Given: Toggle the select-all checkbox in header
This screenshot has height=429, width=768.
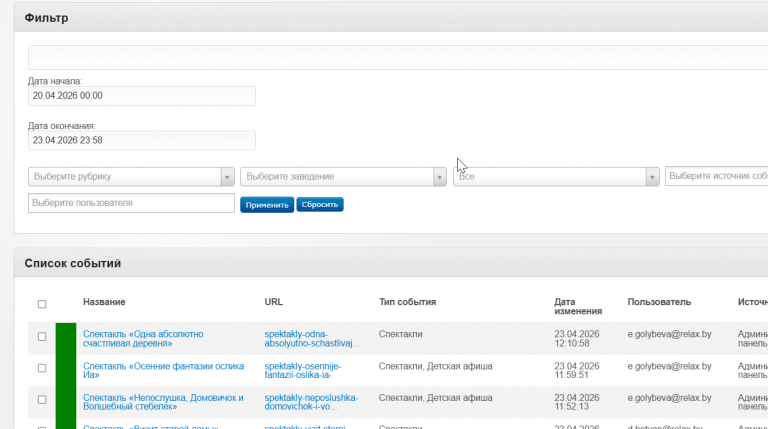Looking at the screenshot, I should 42,304.
